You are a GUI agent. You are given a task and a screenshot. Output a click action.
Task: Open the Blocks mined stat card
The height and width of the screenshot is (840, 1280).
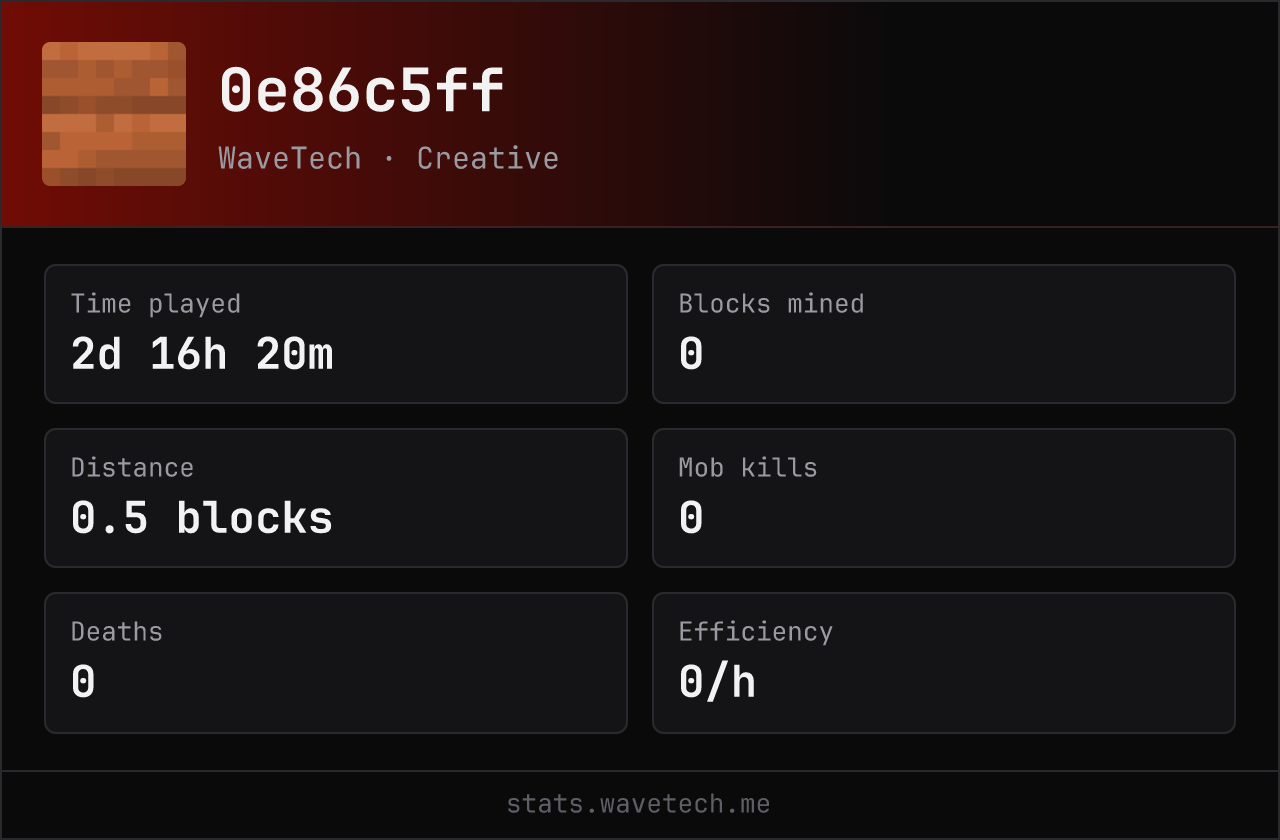(x=944, y=334)
